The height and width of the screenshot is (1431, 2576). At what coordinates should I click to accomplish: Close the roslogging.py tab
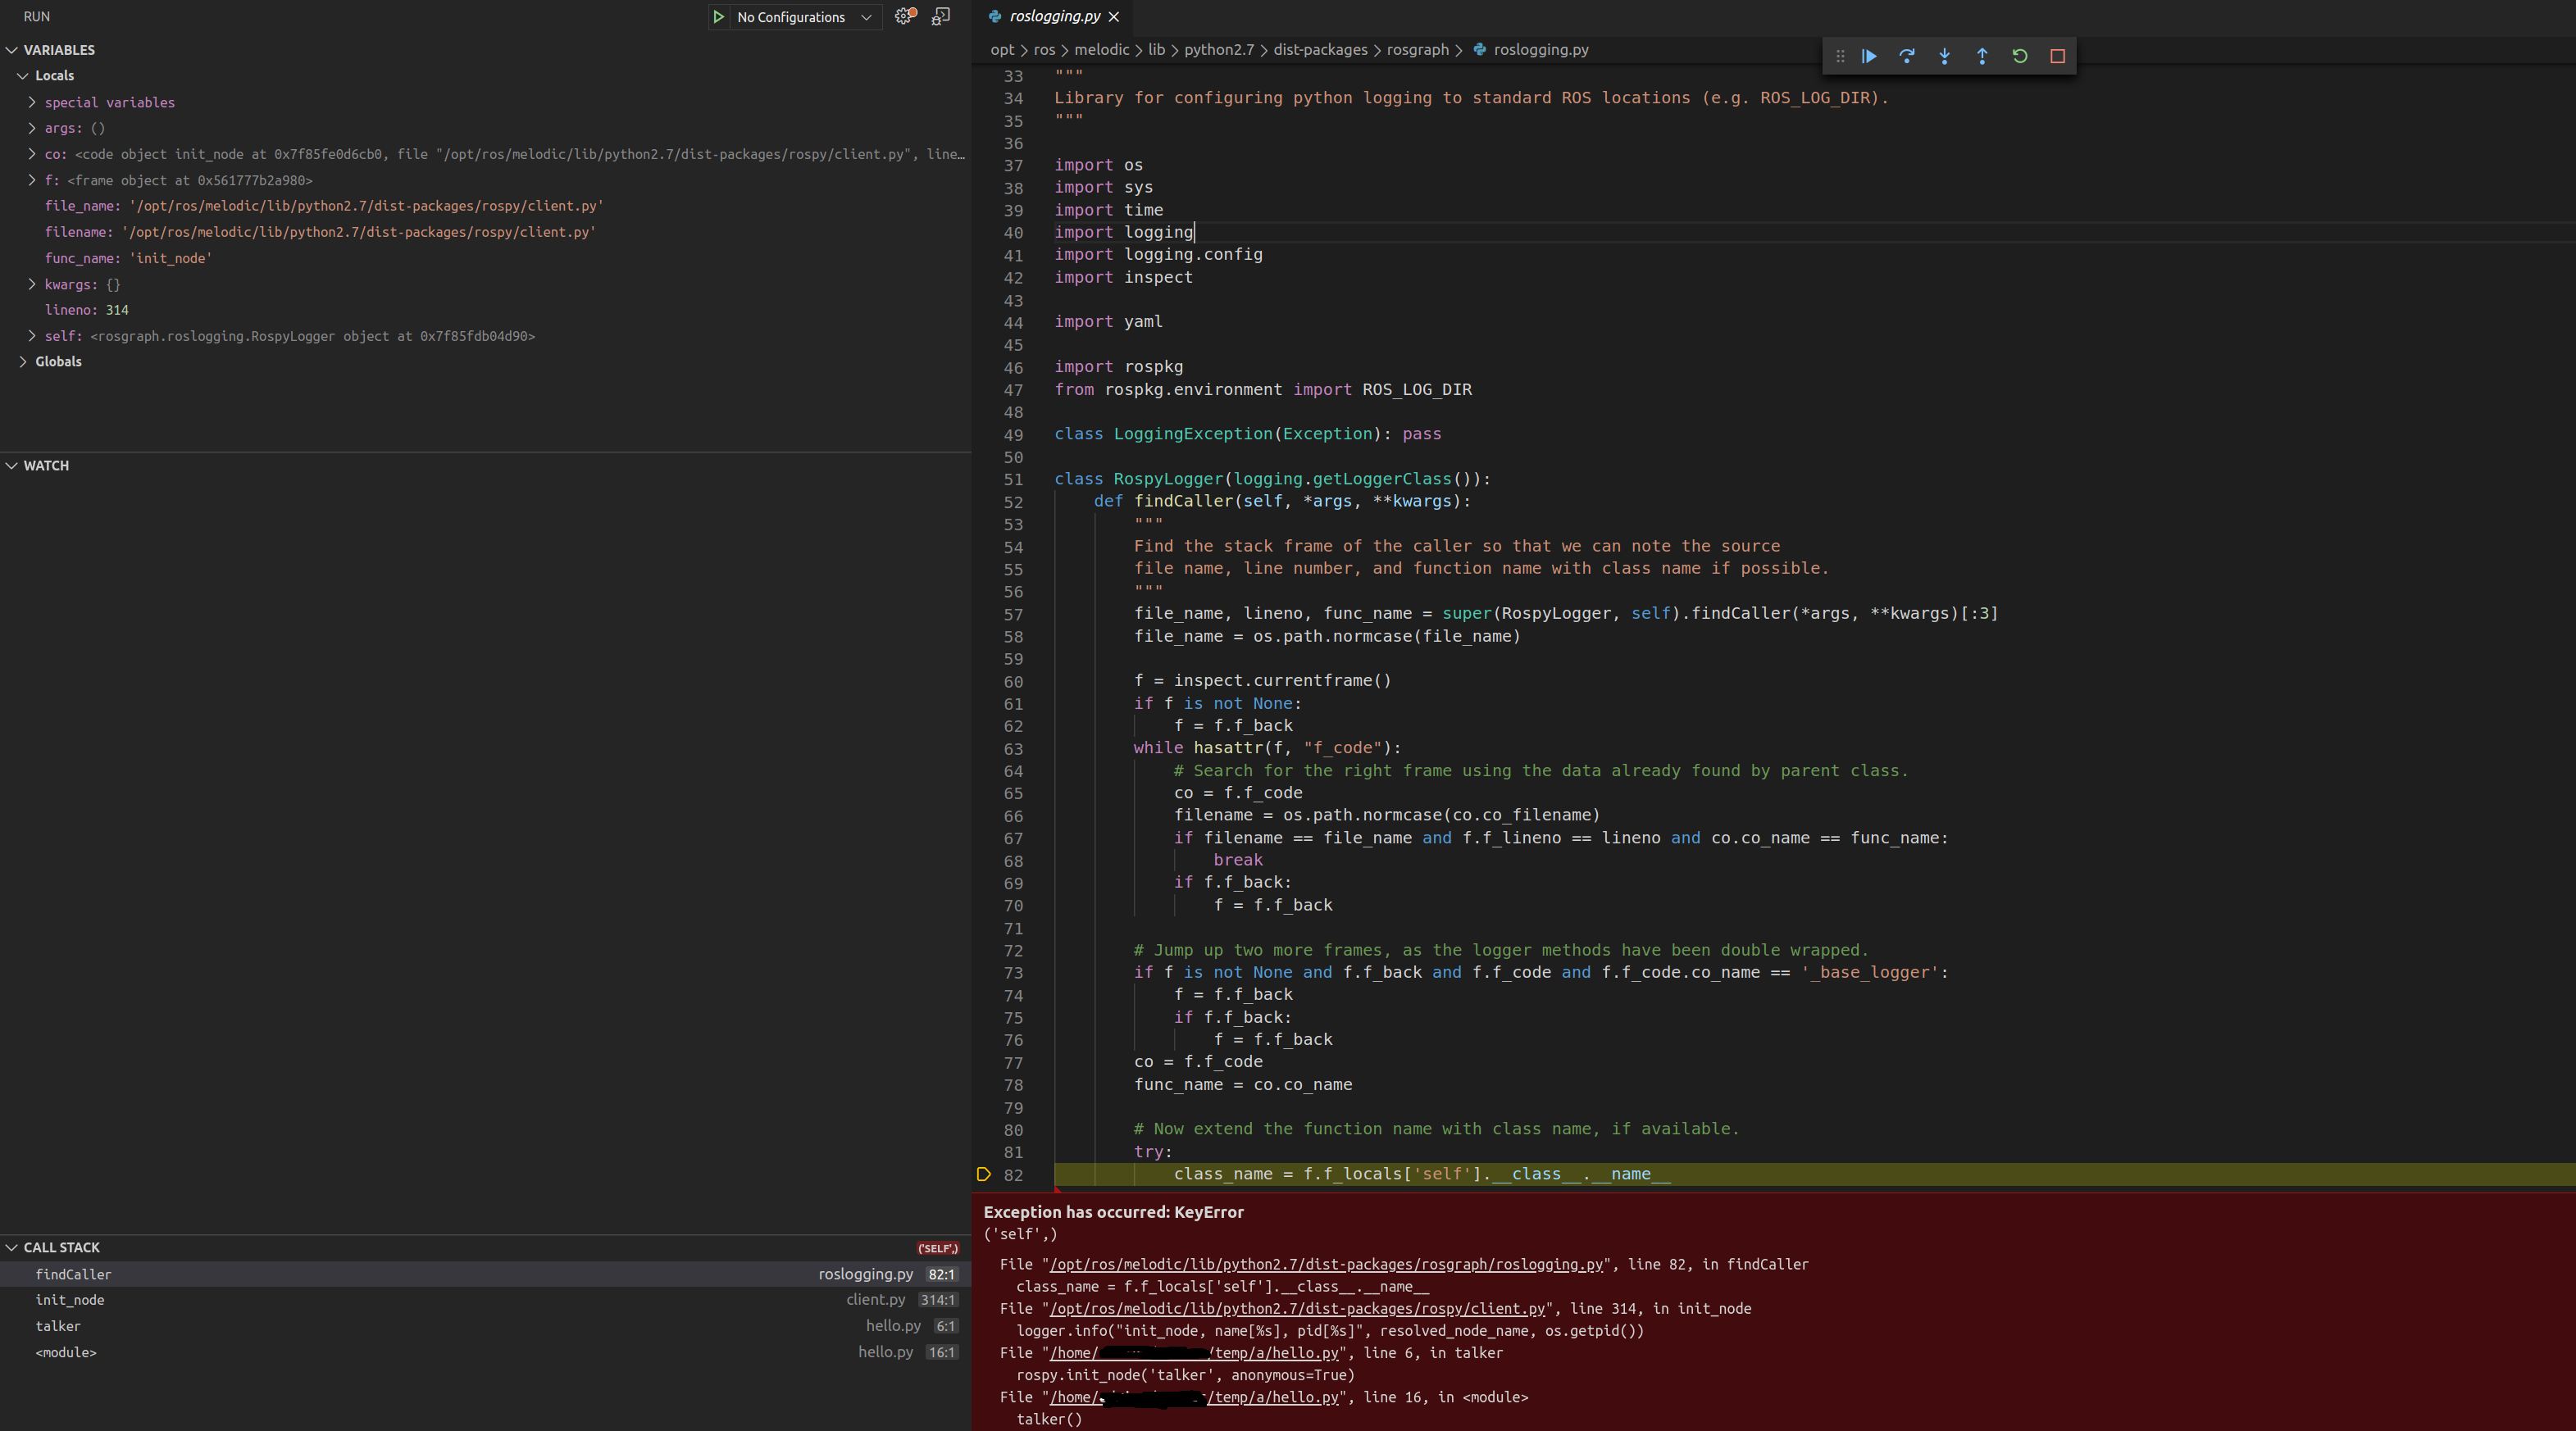pyautogui.click(x=1114, y=17)
